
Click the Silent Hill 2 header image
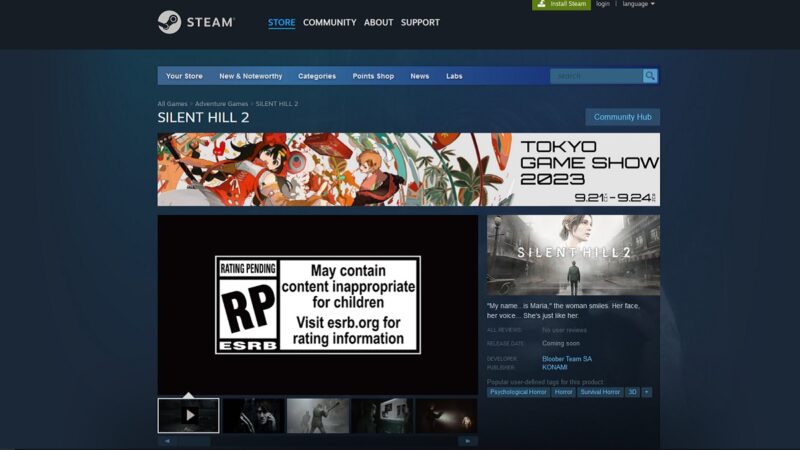coord(573,255)
